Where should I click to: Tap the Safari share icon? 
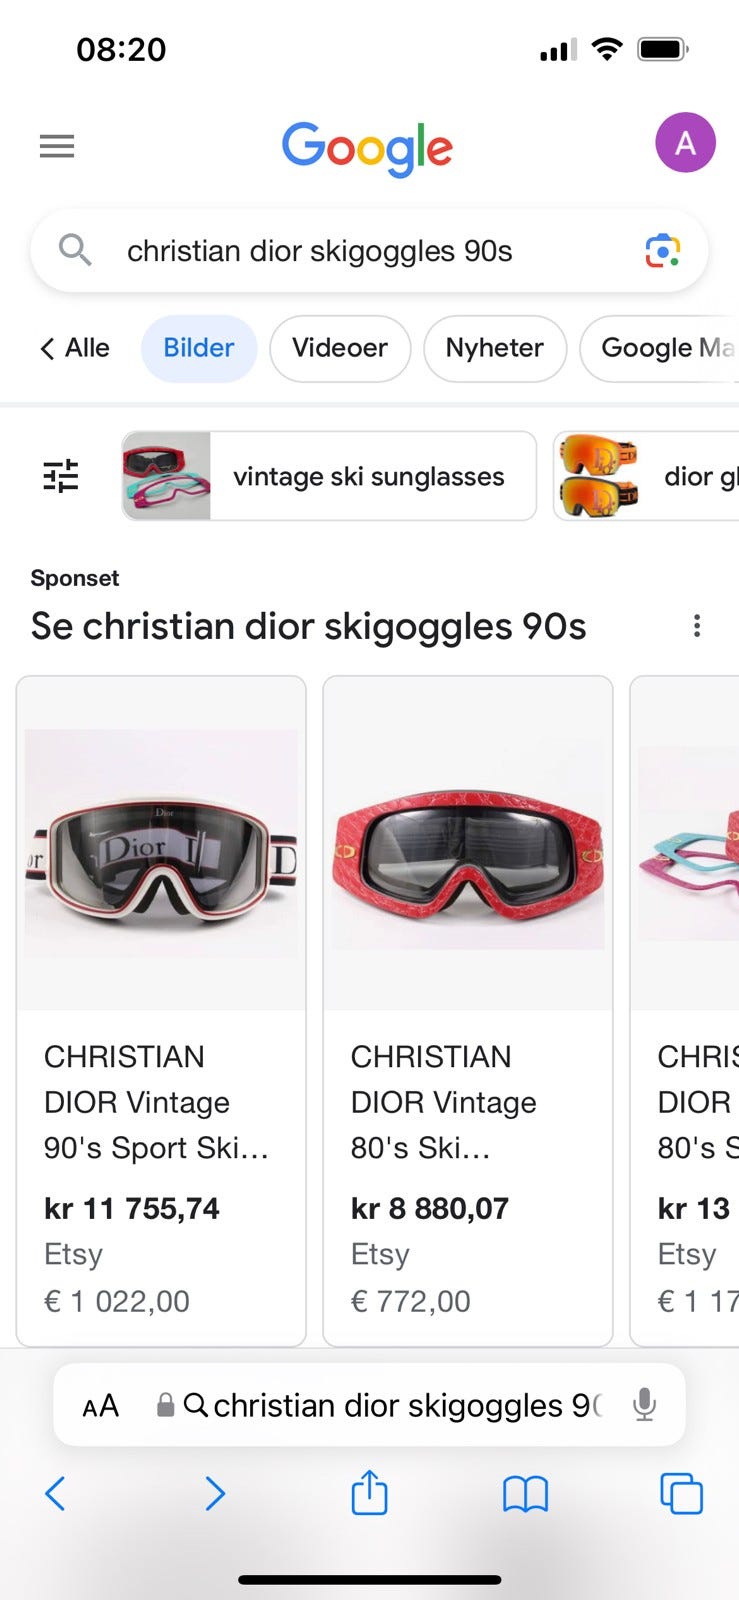pyautogui.click(x=369, y=1493)
